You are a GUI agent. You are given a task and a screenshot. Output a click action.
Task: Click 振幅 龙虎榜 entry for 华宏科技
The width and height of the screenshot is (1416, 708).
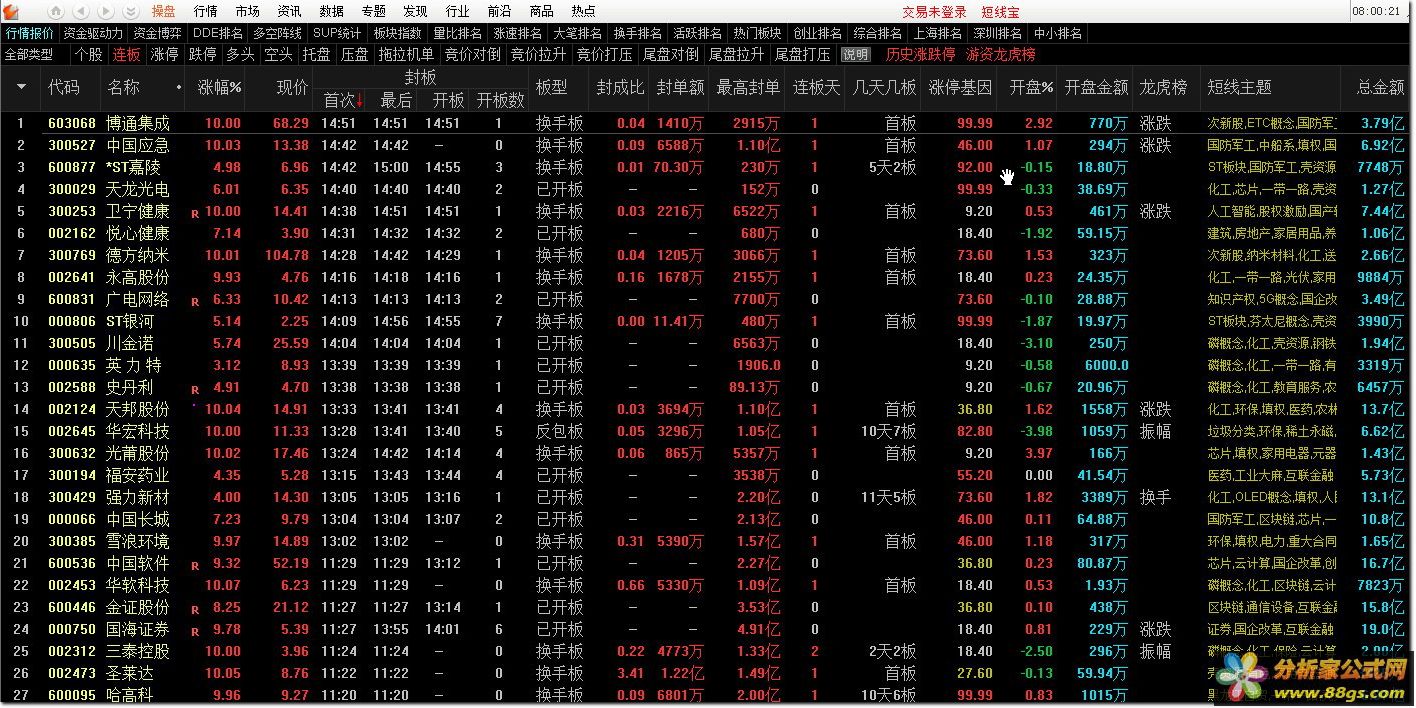[1155, 432]
